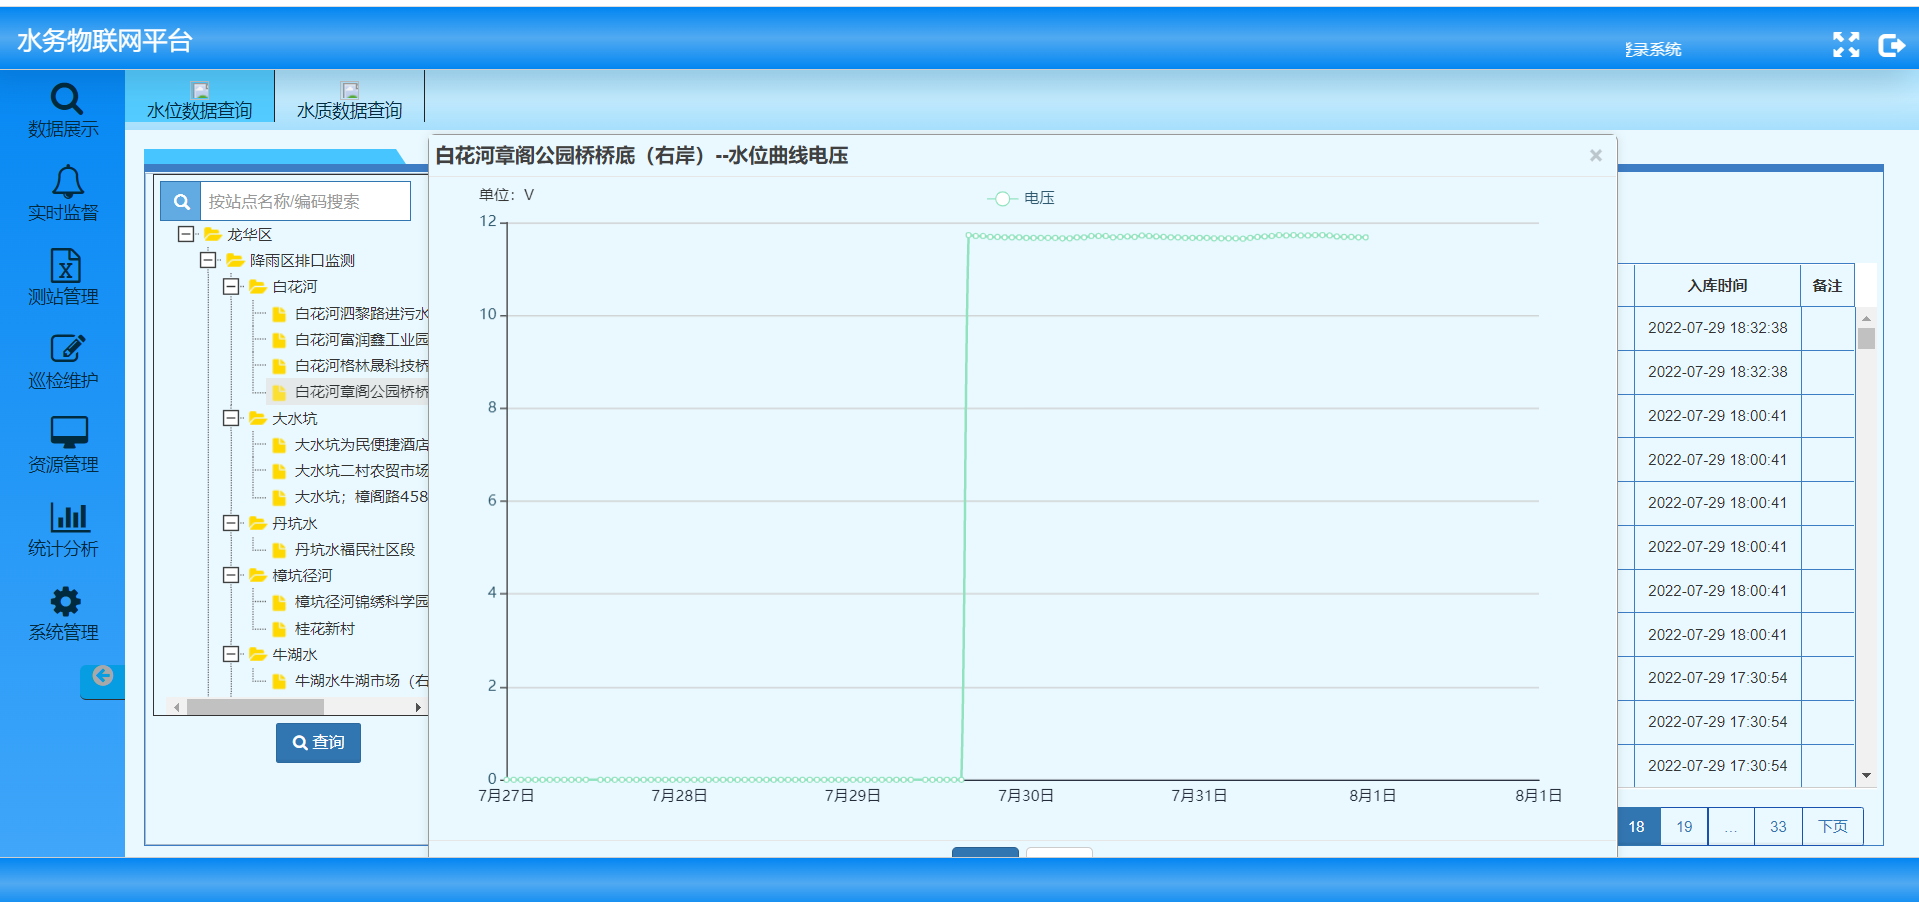This screenshot has height=902, width=1919.
Task: Go to page 33
Action: pos(1778,826)
